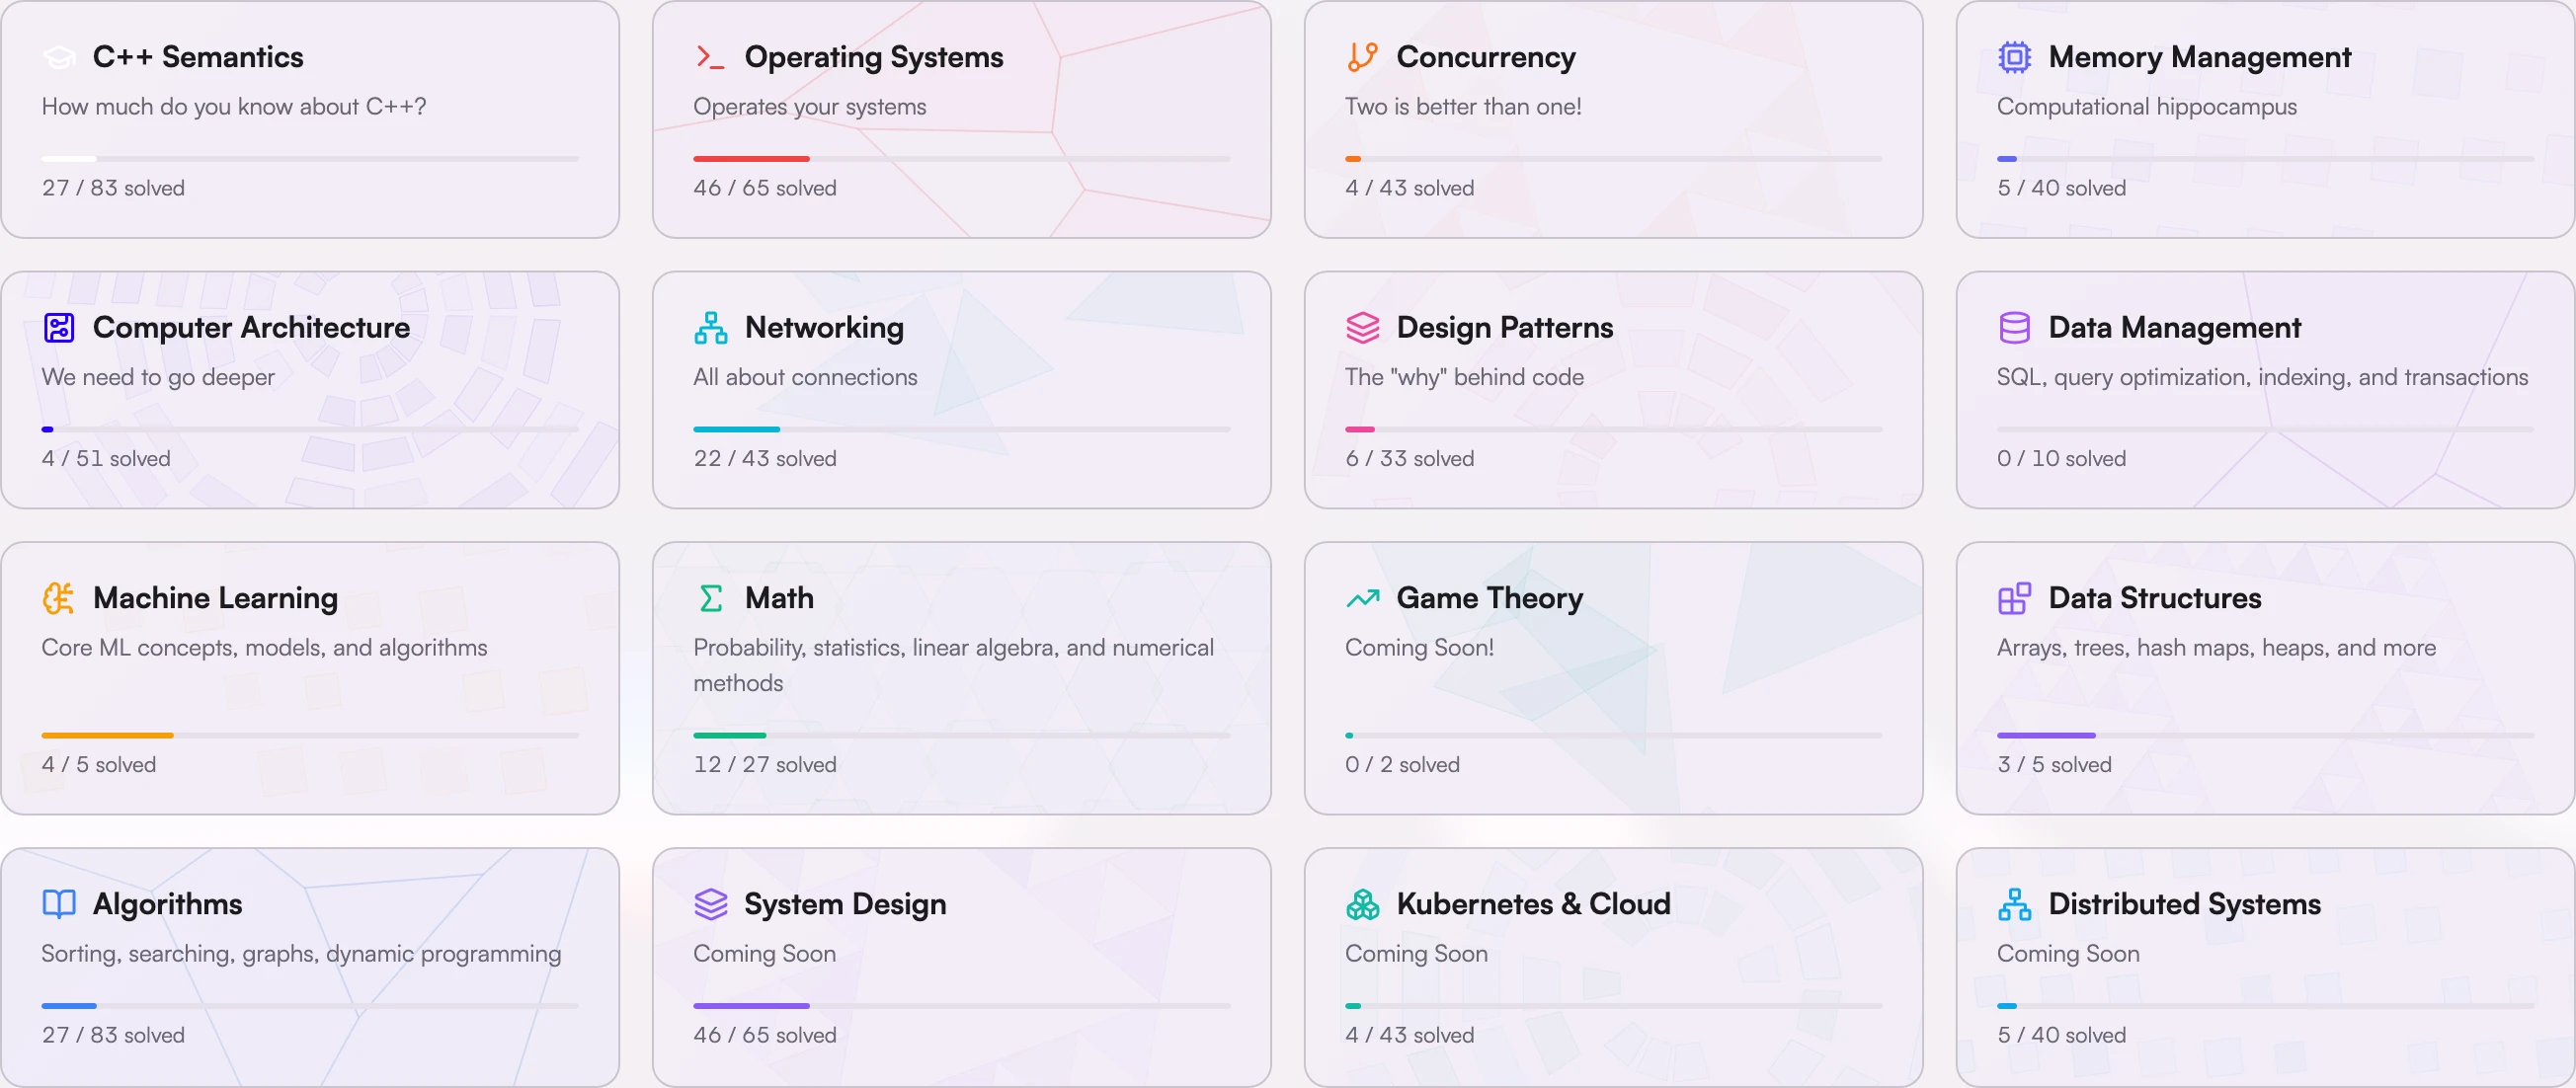Viewport: 2576px width, 1088px height.
Task: Click the graduation cap icon on C++ Semantics
Action: point(59,57)
